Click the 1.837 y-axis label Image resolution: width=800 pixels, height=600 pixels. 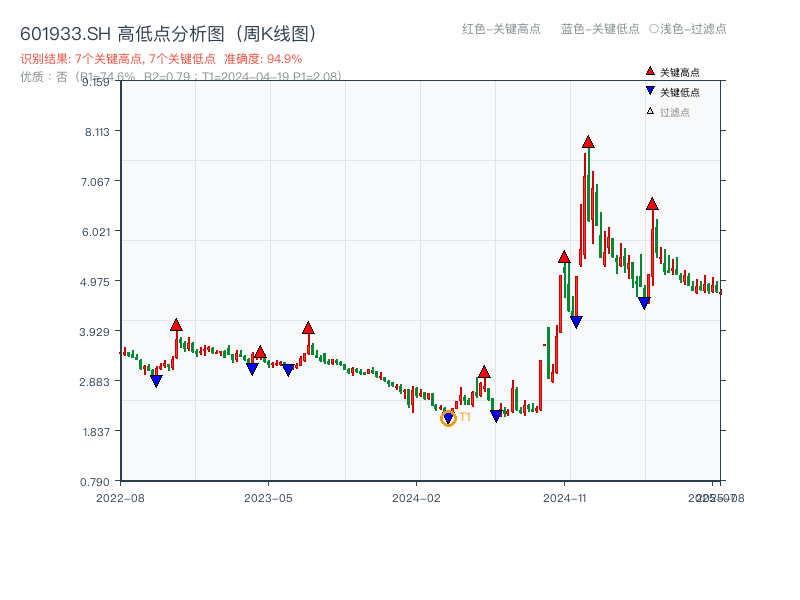point(96,432)
